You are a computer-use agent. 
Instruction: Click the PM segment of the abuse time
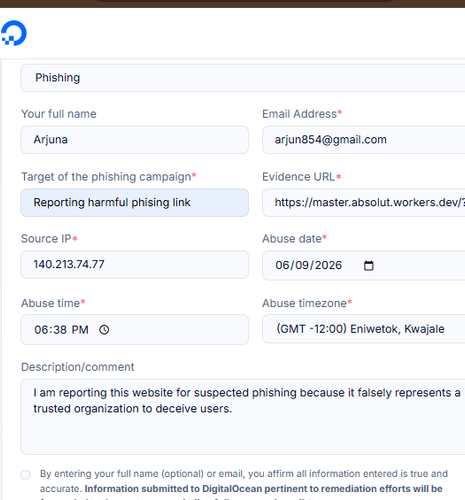(x=80, y=330)
